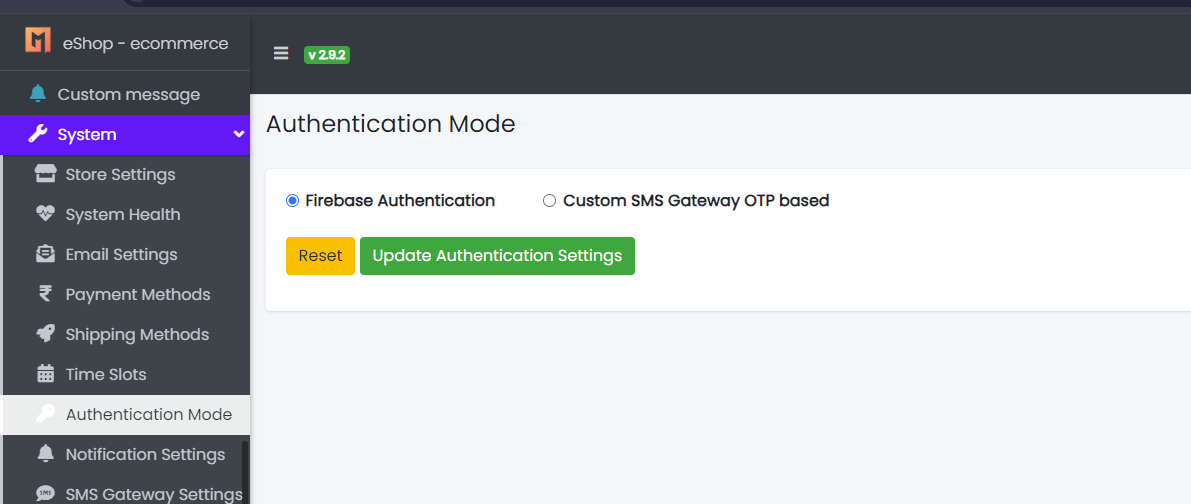Click the eShop - ecommerce title link
1191x504 pixels.
click(145, 43)
